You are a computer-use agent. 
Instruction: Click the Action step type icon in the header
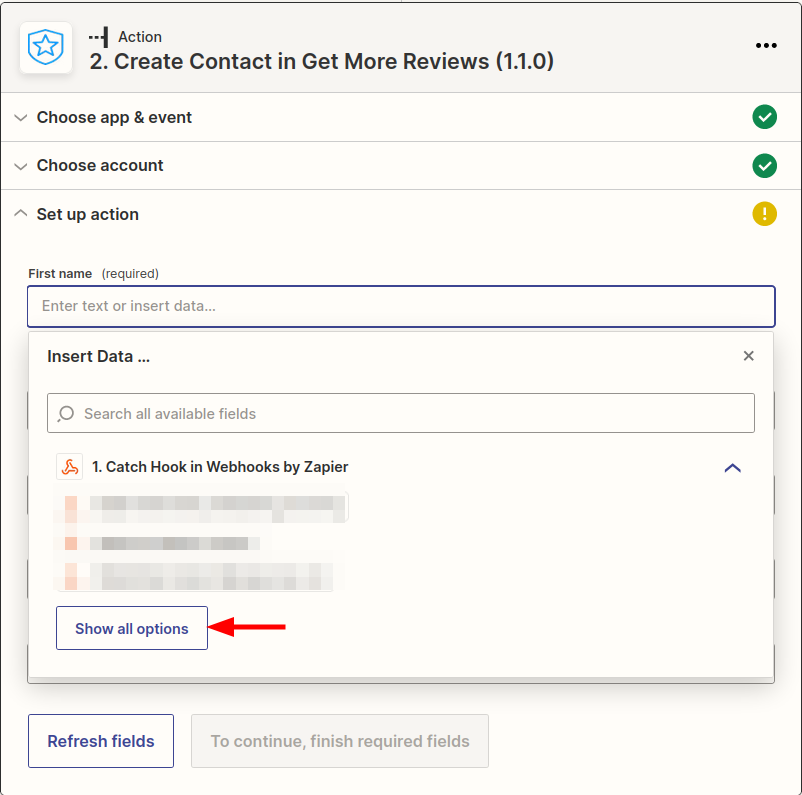tap(98, 37)
